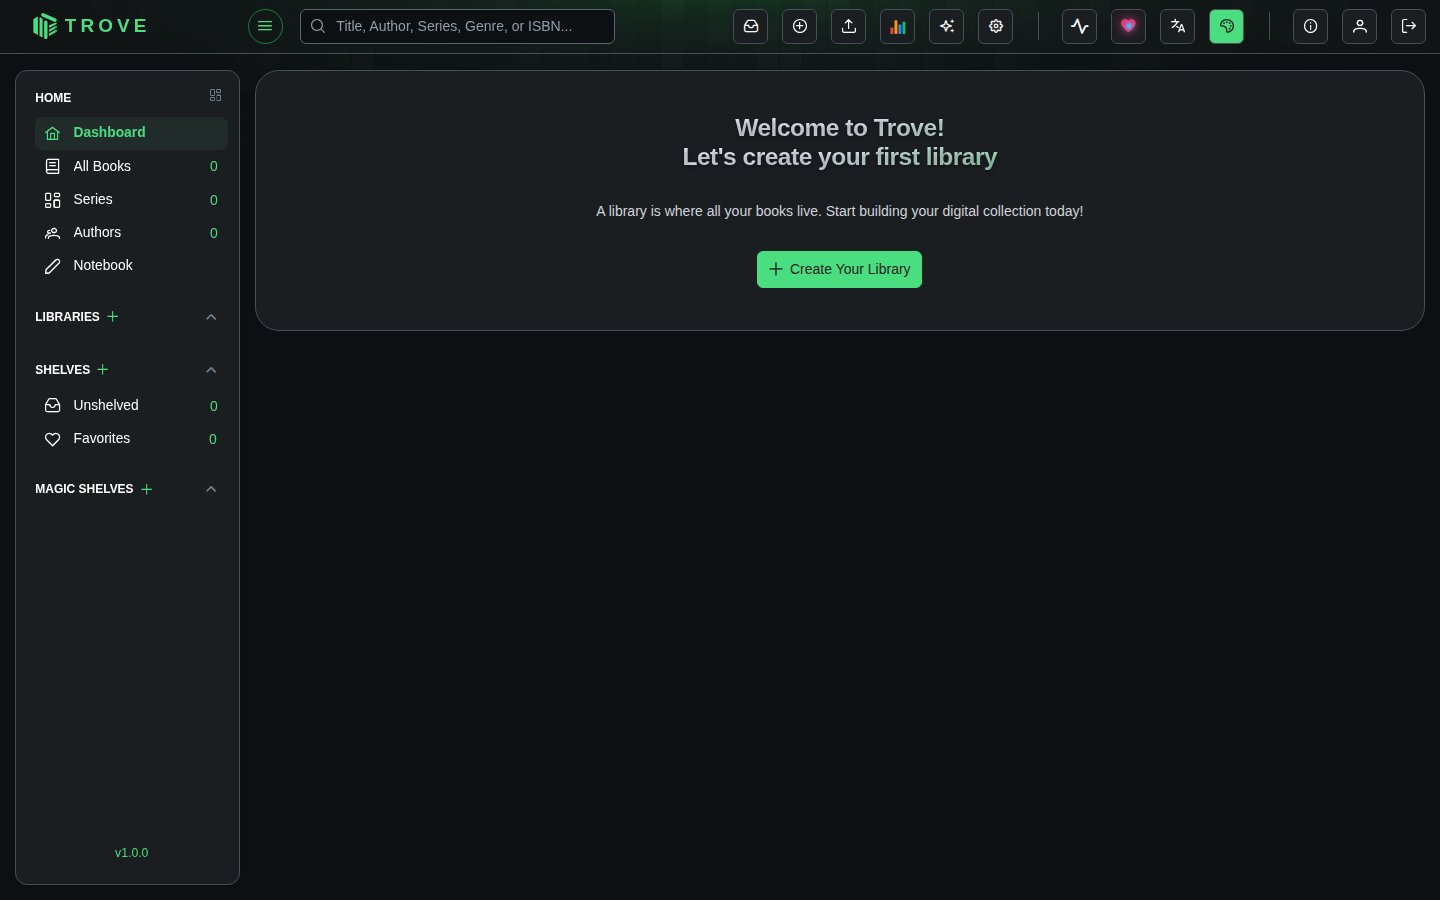
Task: Click the All Books count 0
Action: [213, 166]
